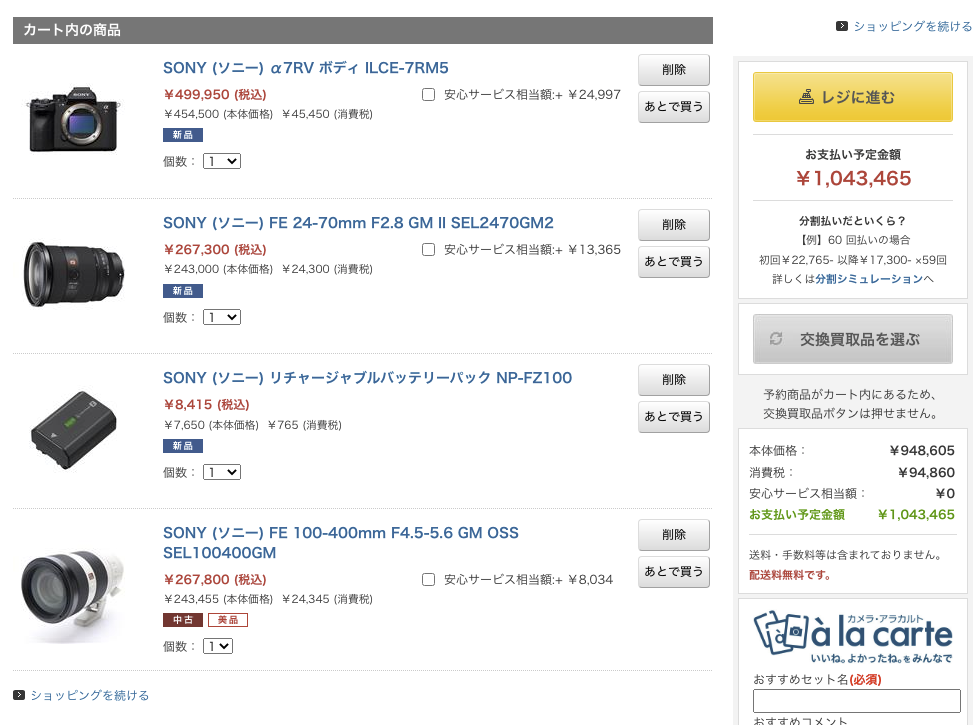Click the arrow icon beside bottom ショッピングを続ける
The image size is (973, 725).
click(x=19, y=695)
